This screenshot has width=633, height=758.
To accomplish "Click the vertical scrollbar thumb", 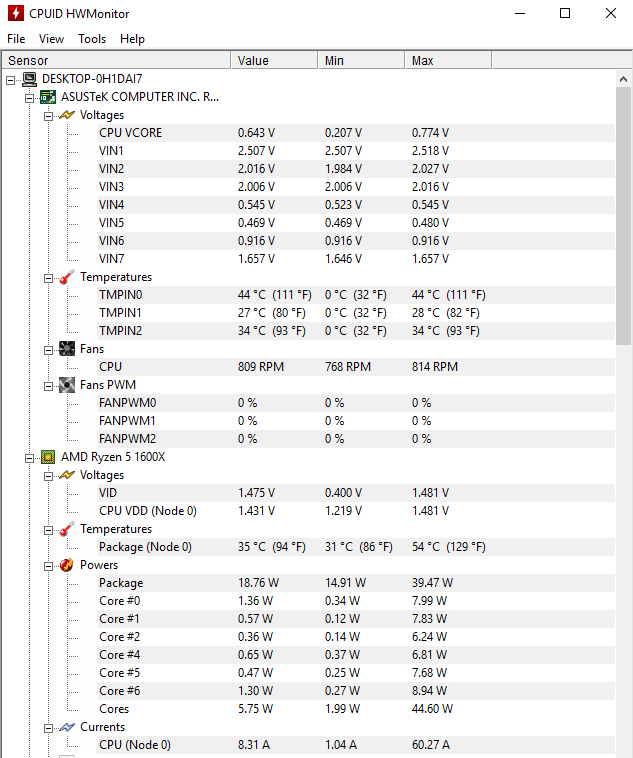I will coord(623,216).
